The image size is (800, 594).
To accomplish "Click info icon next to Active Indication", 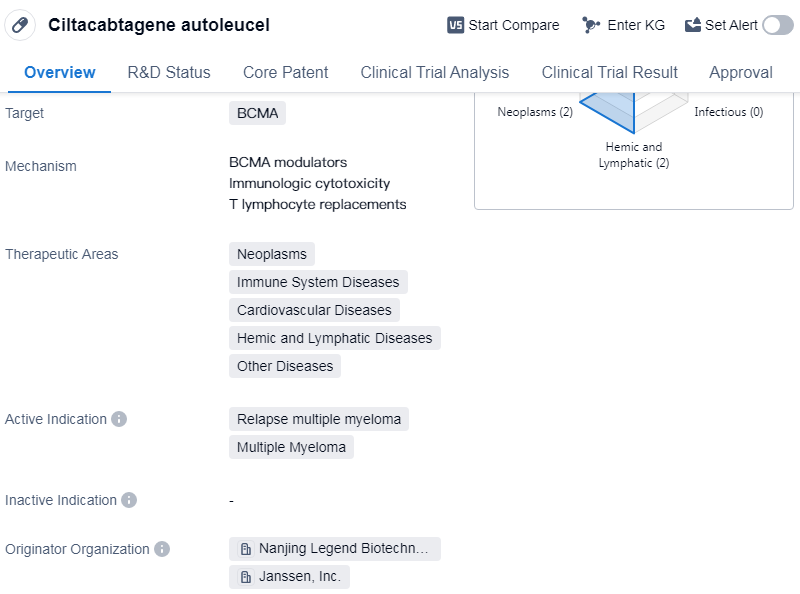I will [119, 419].
